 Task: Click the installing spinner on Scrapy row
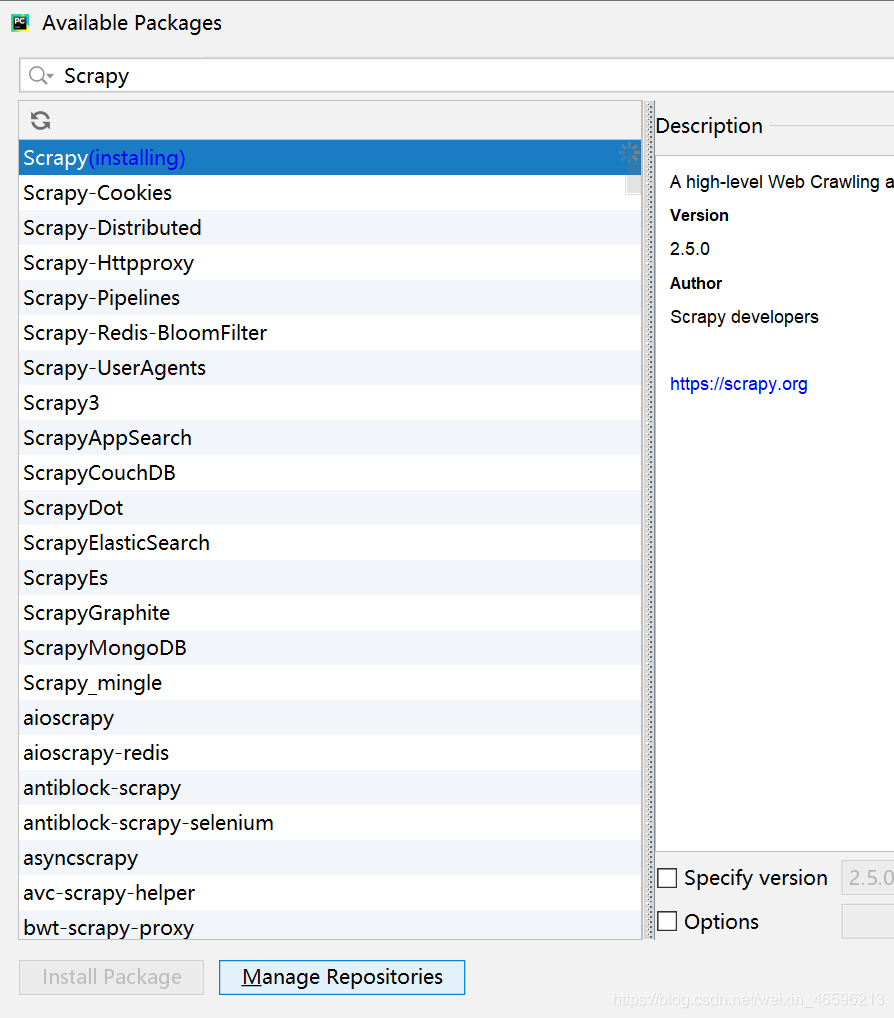click(628, 153)
